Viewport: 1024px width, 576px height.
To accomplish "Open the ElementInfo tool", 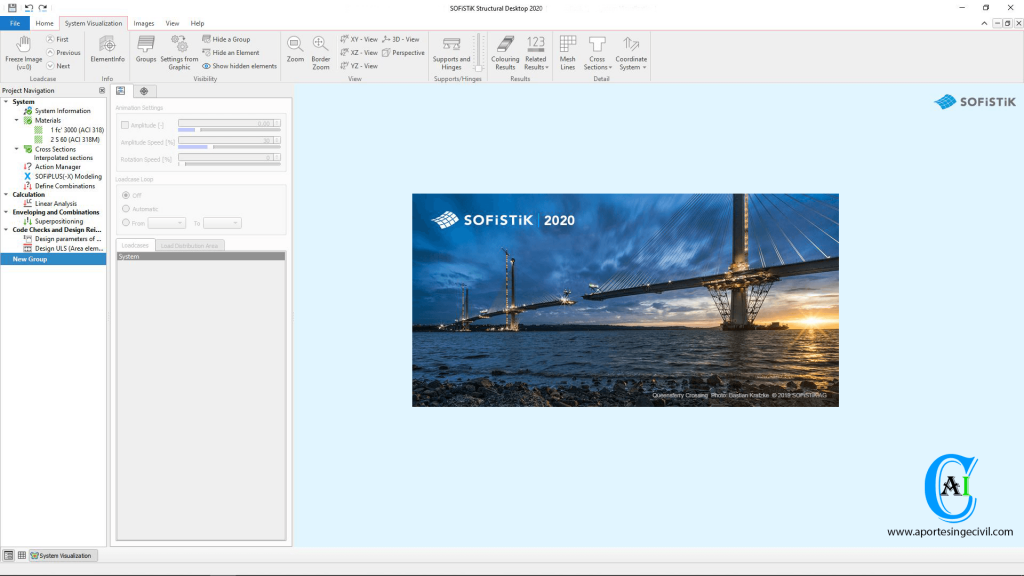I will [x=107, y=45].
